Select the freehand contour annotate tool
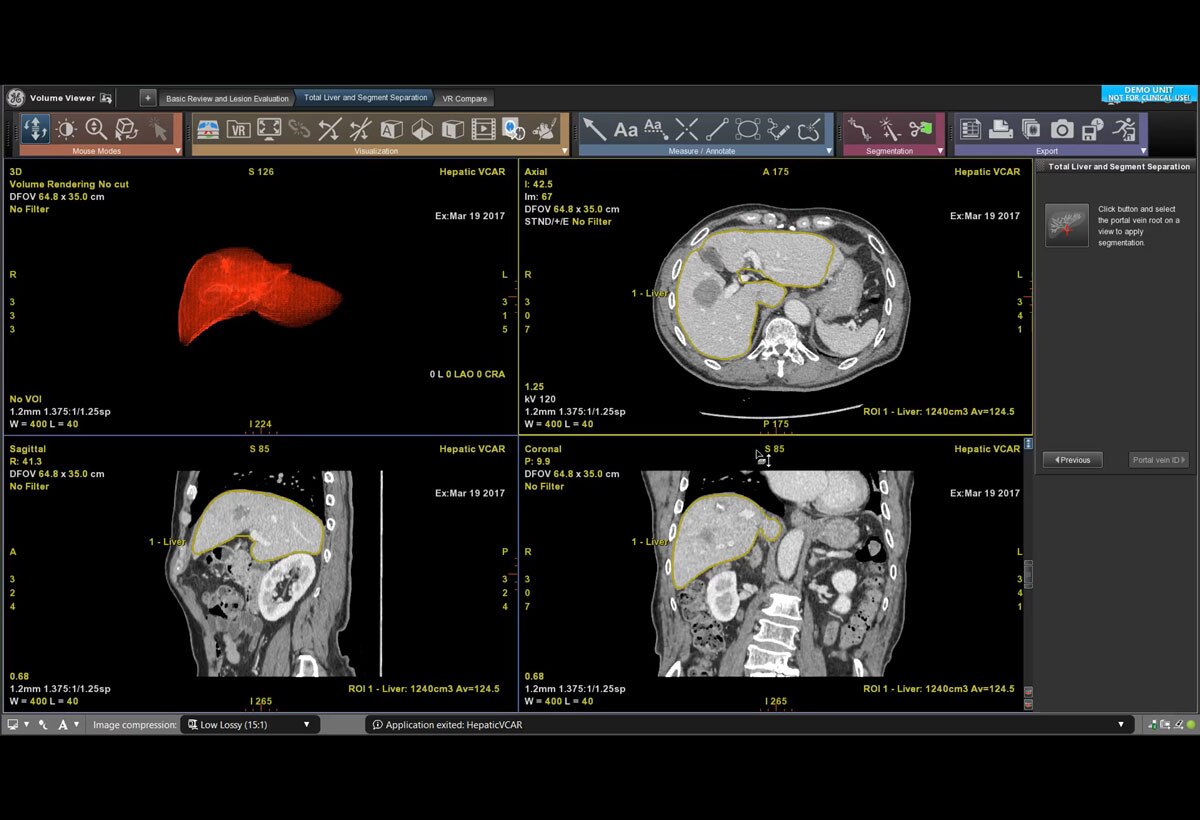Viewport: 1200px width, 820px height. click(x=810, y=129)
